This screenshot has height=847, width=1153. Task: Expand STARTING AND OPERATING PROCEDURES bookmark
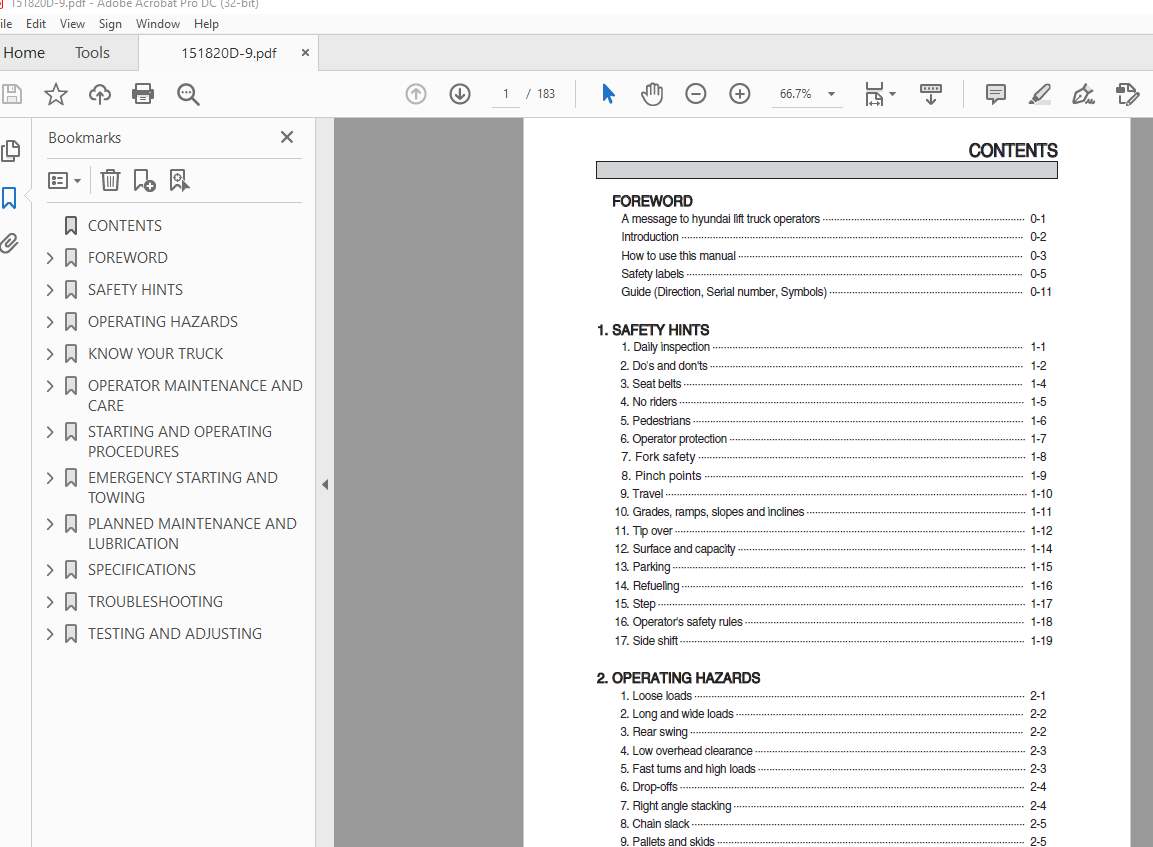click(50, 432)
